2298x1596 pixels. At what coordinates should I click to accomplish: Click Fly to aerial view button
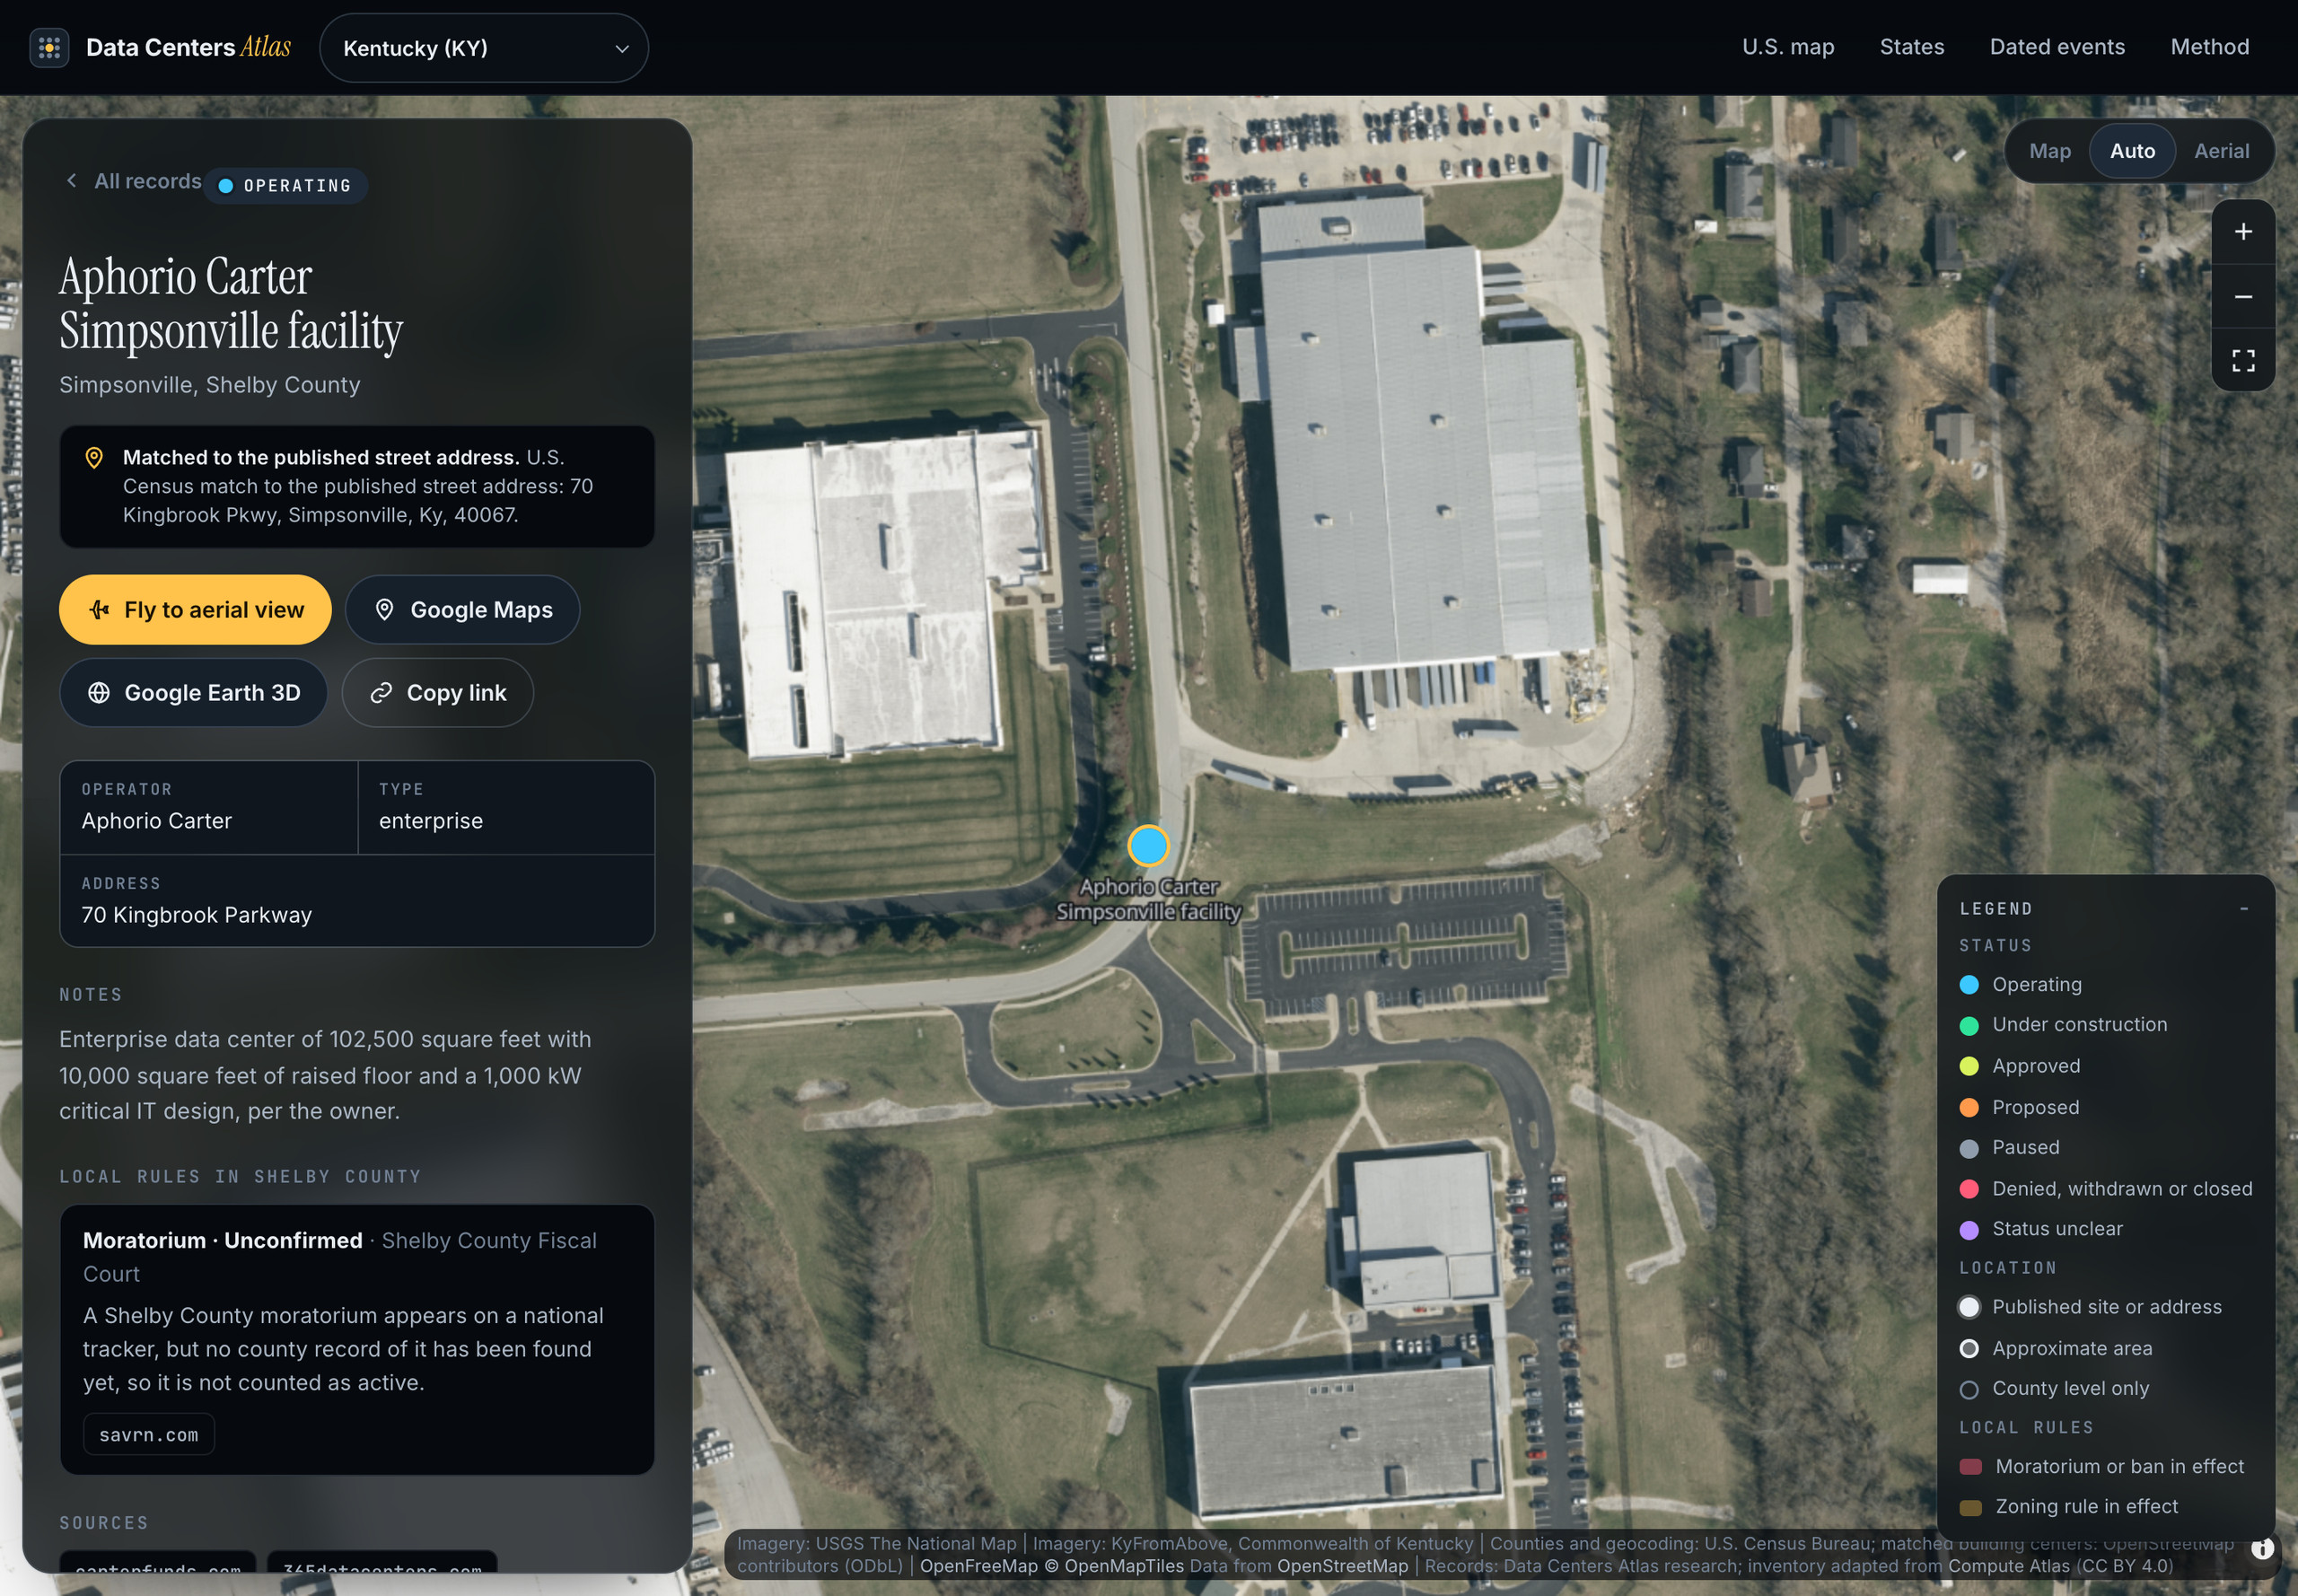pyautogui.click(x=195, y=610)
